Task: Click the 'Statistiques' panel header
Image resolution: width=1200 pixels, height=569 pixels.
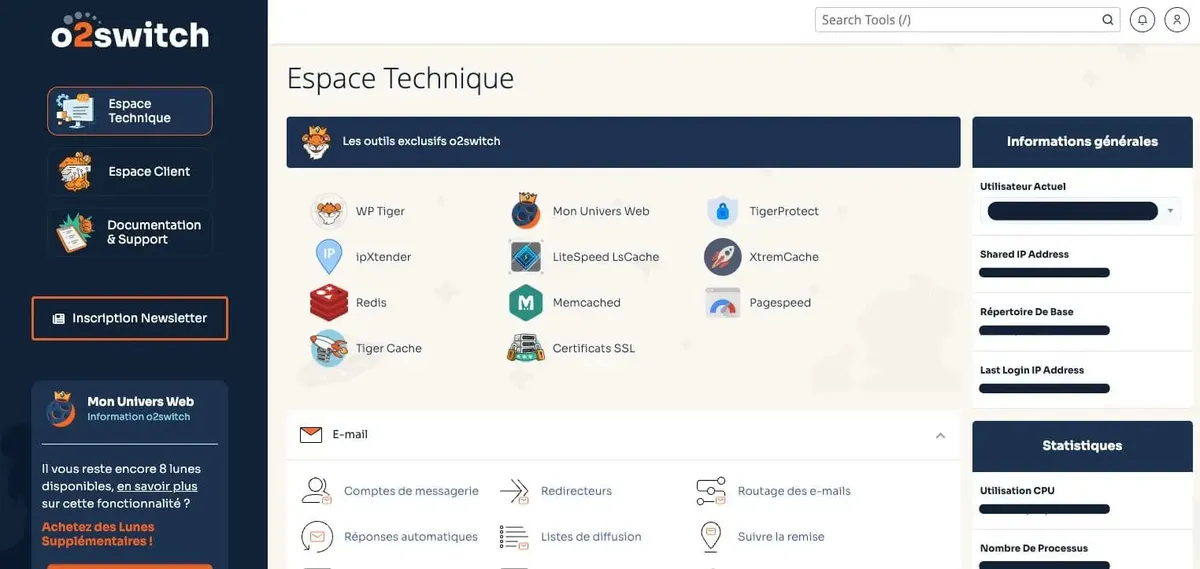Action: 1082,446
